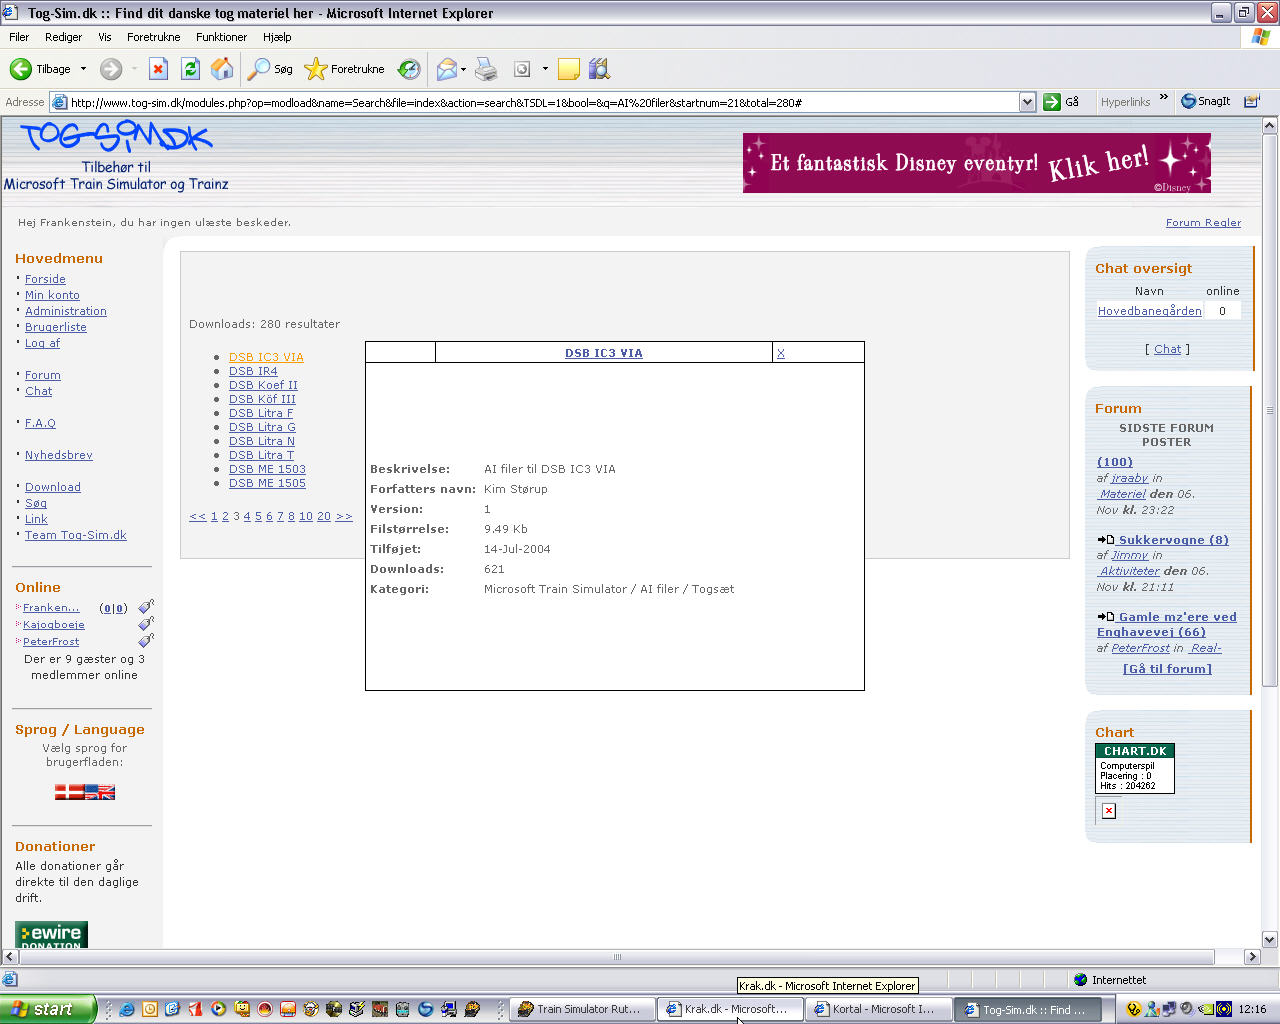Click the Stop loading red X icon
Viewport: 1280px width, 1024px height.
158,69
